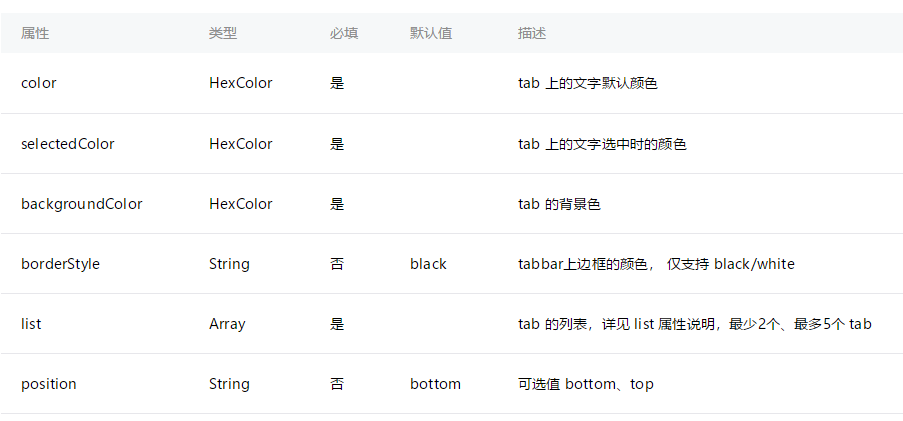Click the backgroundColor property name
Screen dimensions: 903x421
point(82,204)
